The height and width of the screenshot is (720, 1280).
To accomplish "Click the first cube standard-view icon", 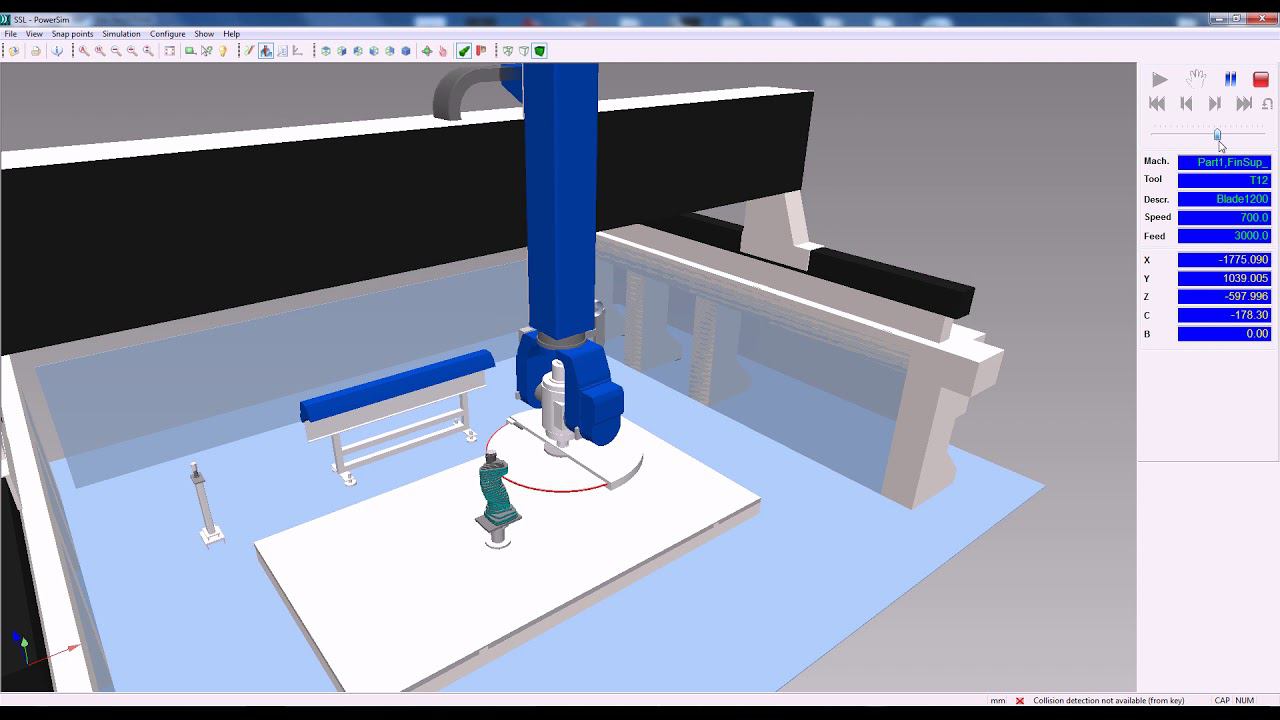I will tap(325, 51).
